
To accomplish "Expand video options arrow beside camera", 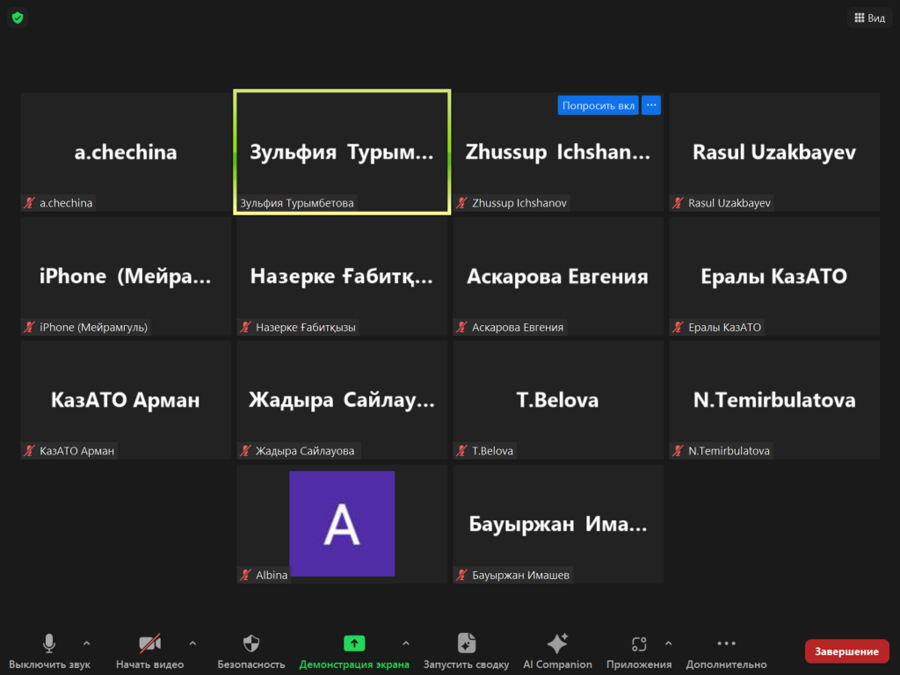I will [x=193, y=643].
